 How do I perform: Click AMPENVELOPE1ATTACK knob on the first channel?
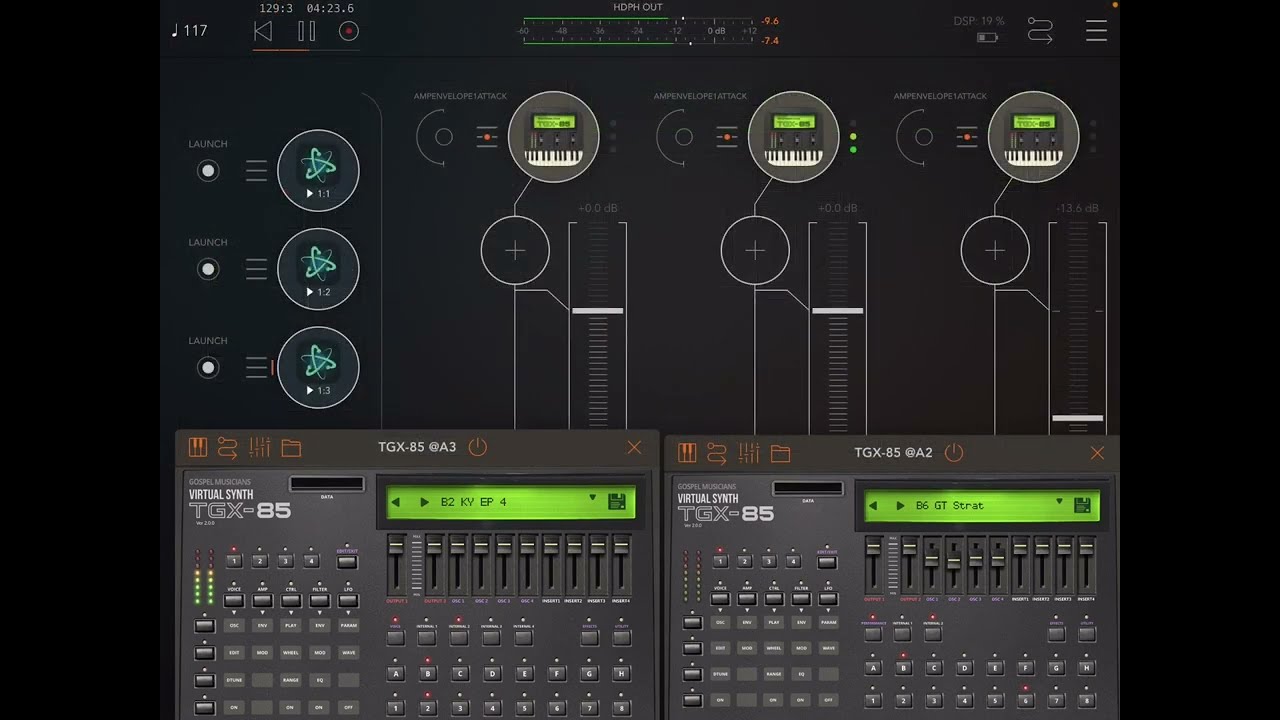[x=443, y=137]
